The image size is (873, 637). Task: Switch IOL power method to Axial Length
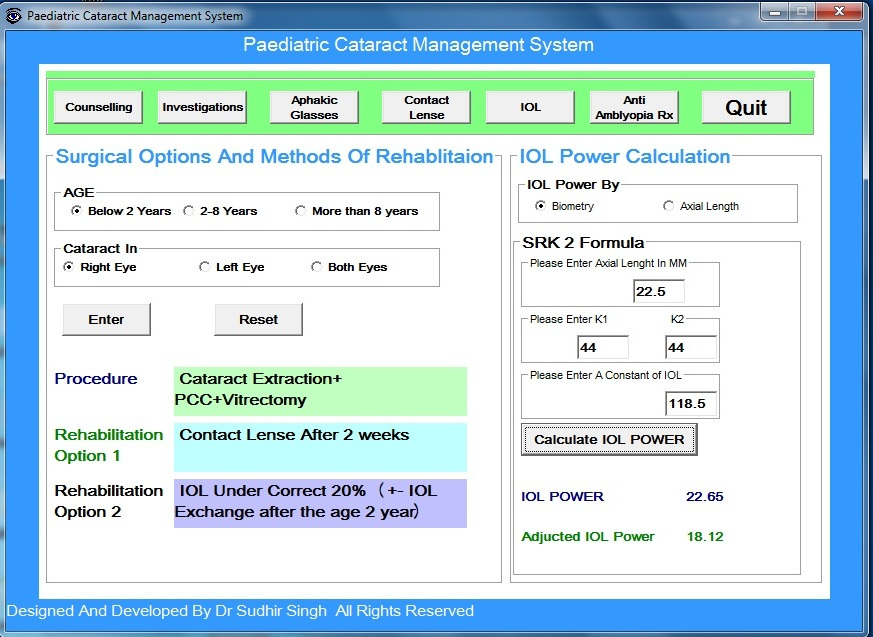tap(669, 206)
